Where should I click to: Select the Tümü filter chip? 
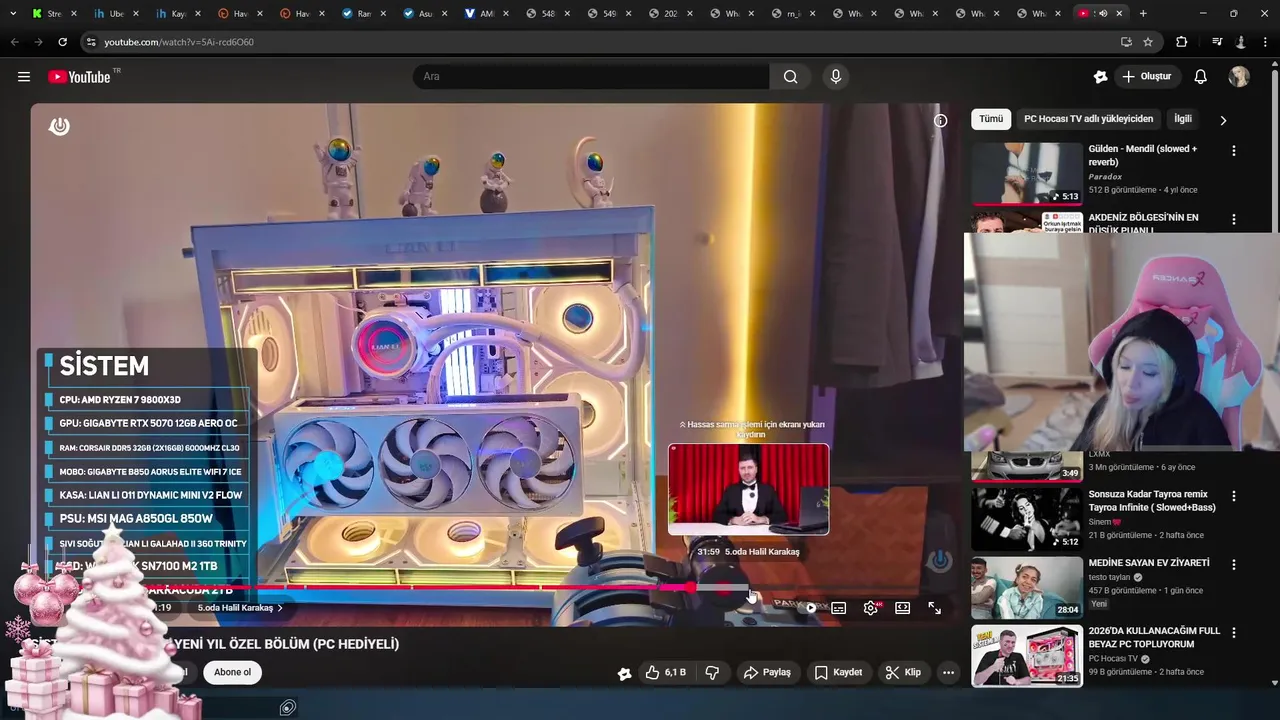(991, 119)
